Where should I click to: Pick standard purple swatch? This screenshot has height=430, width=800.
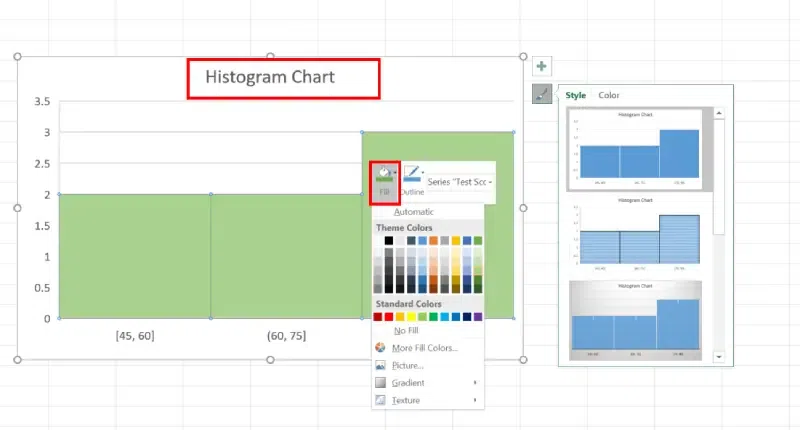coord(478,317)
